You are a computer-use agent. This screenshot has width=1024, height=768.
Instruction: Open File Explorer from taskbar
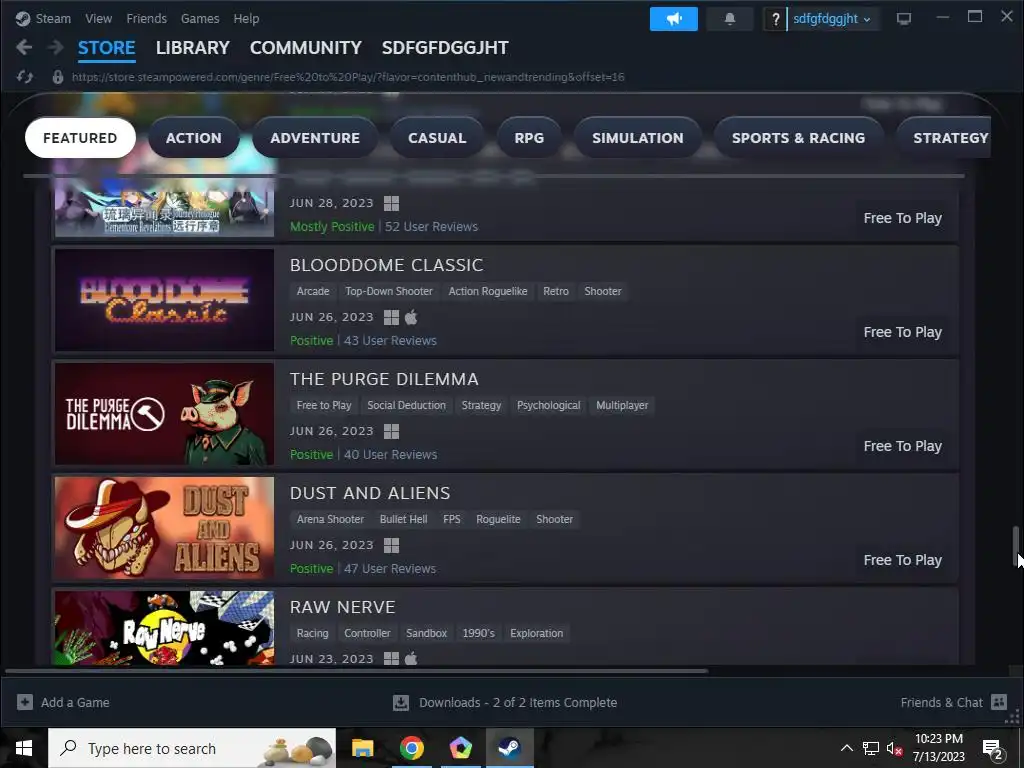(x=362, y=748)
